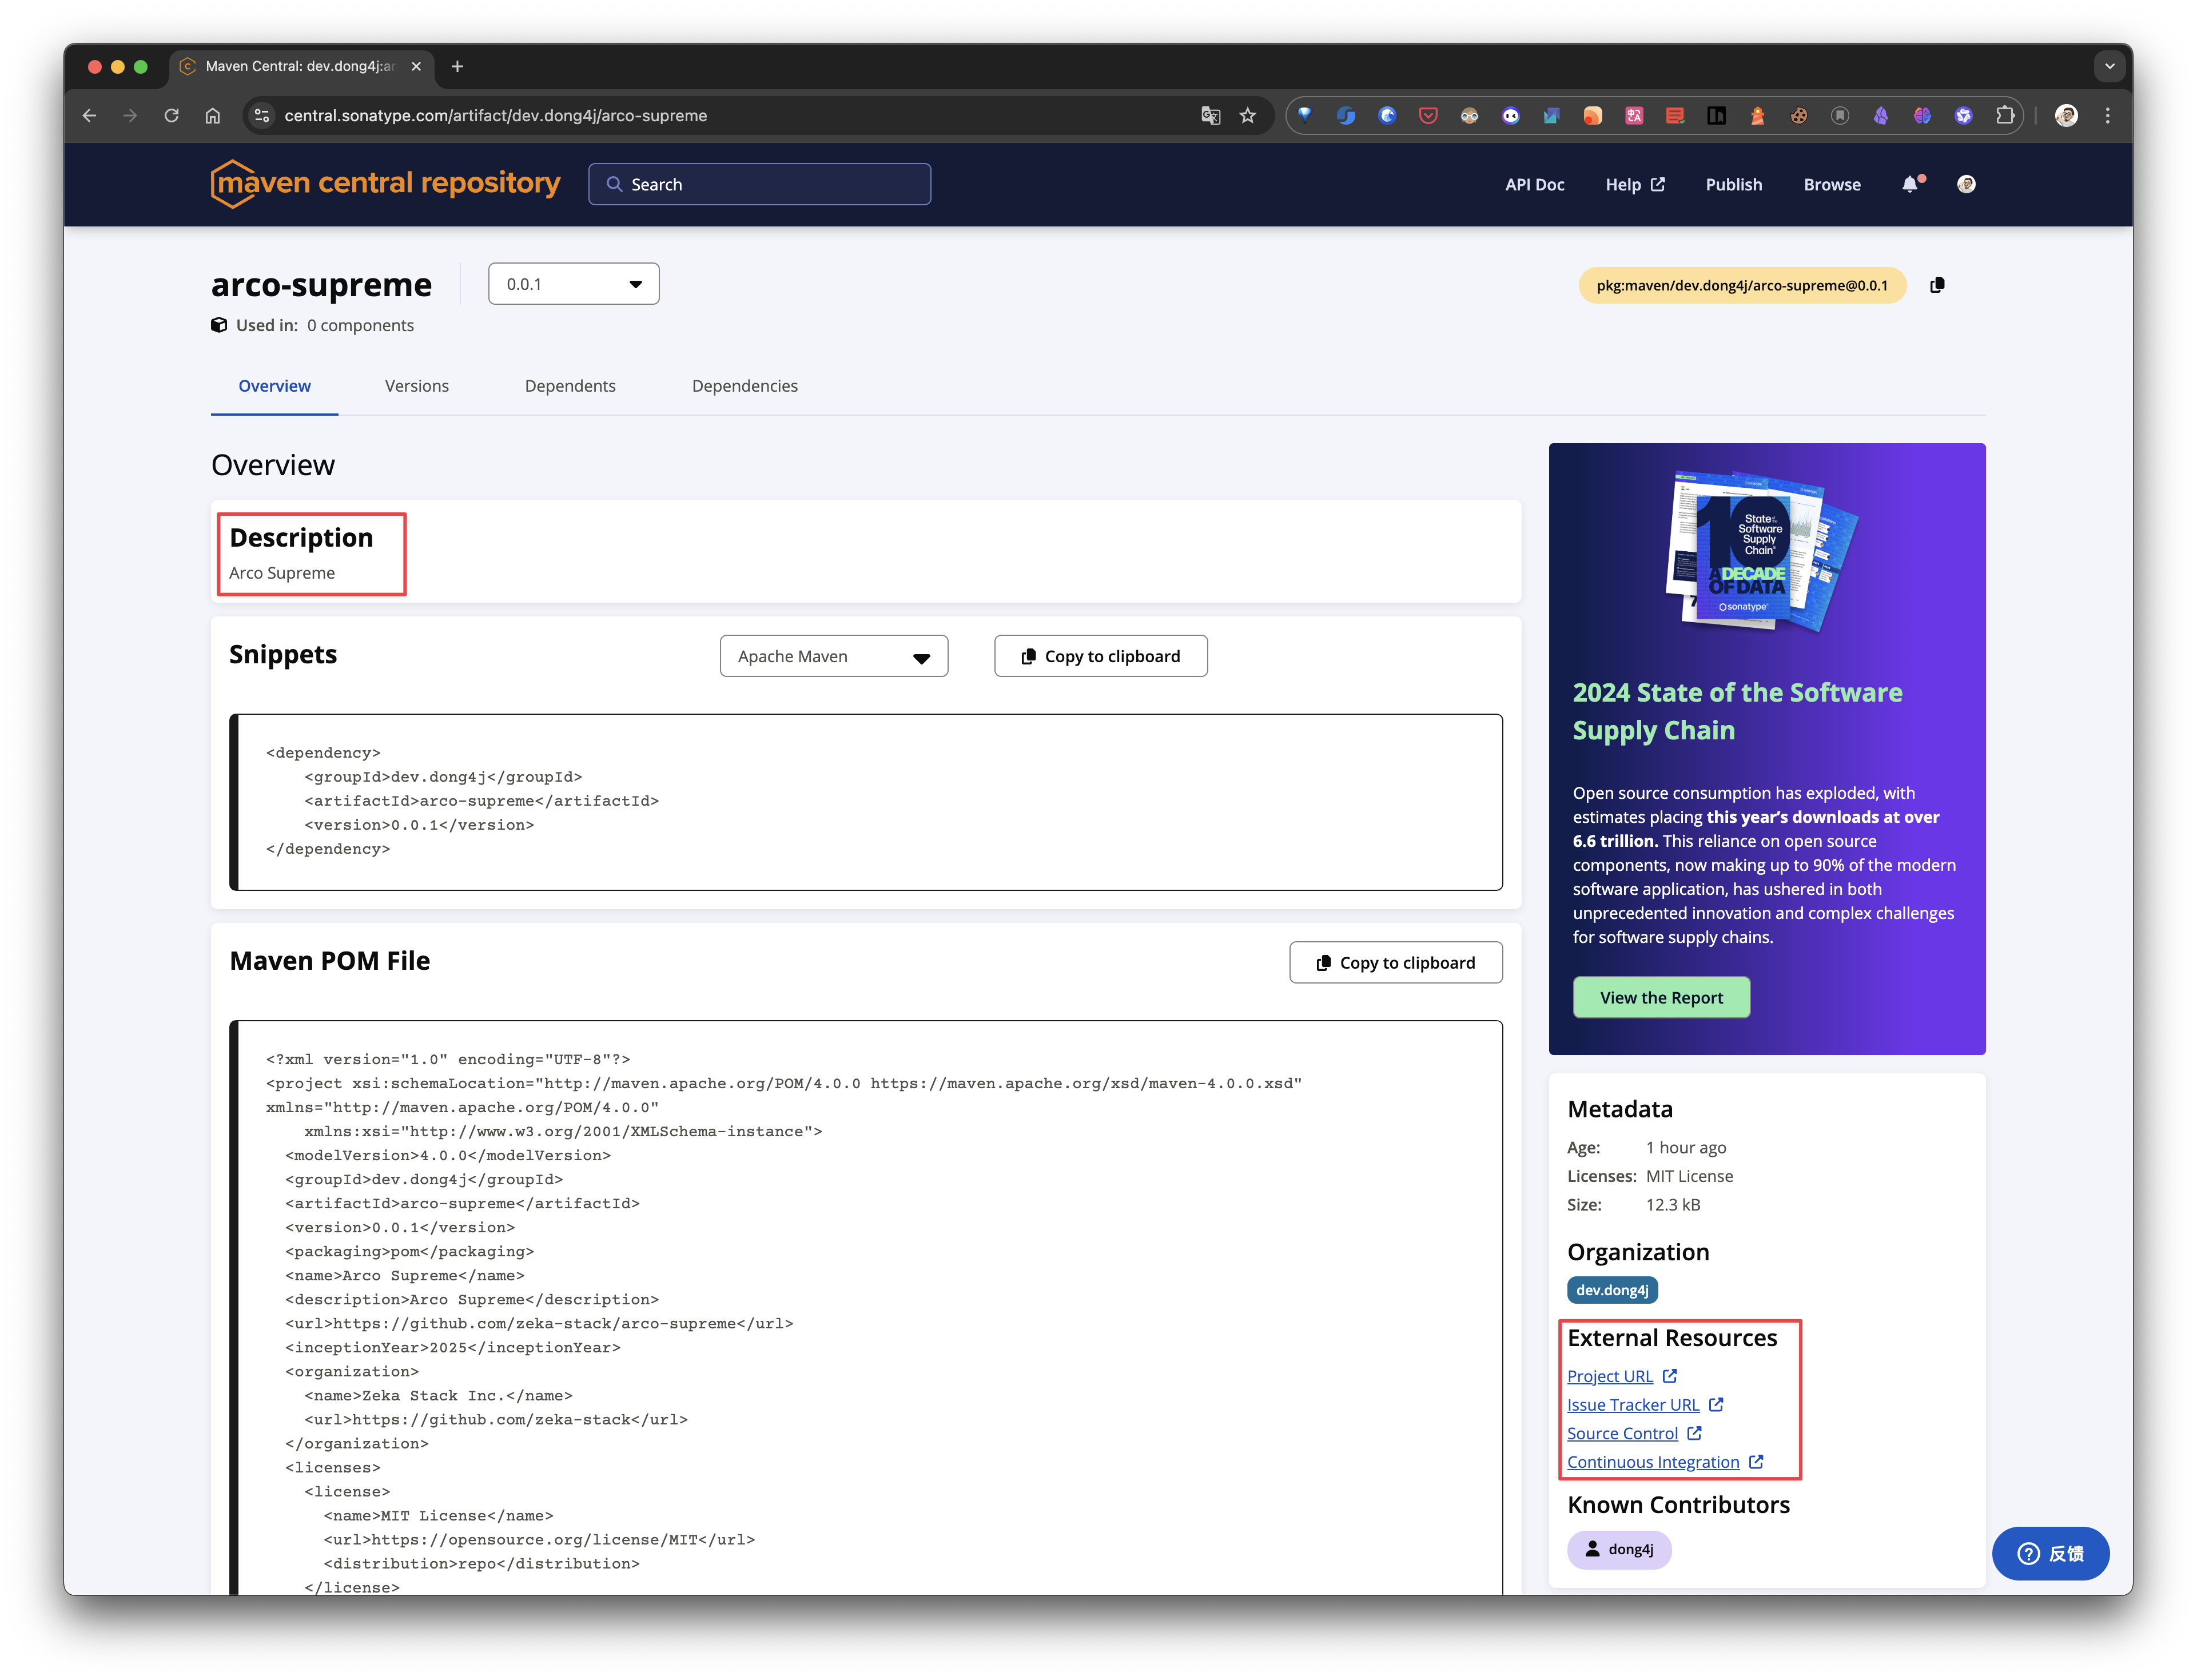The image size is (2197, 1680).
Task: Close the Maven Central tab
Action: pos(416,67)
